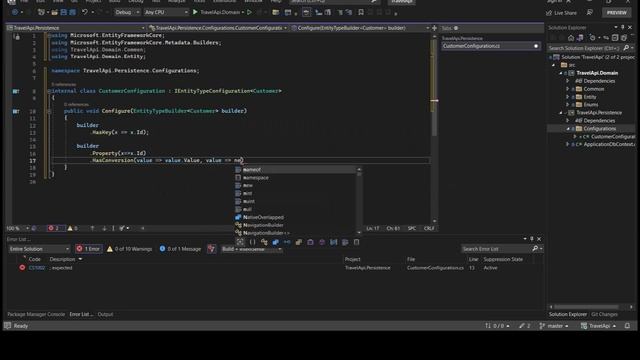Click the error code link CS1002
640x360 pixels.
[x=37, y=268]
